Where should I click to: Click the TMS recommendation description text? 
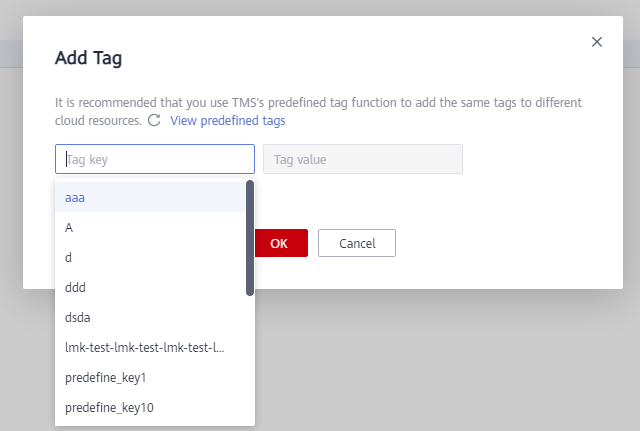tap(318, 111)
